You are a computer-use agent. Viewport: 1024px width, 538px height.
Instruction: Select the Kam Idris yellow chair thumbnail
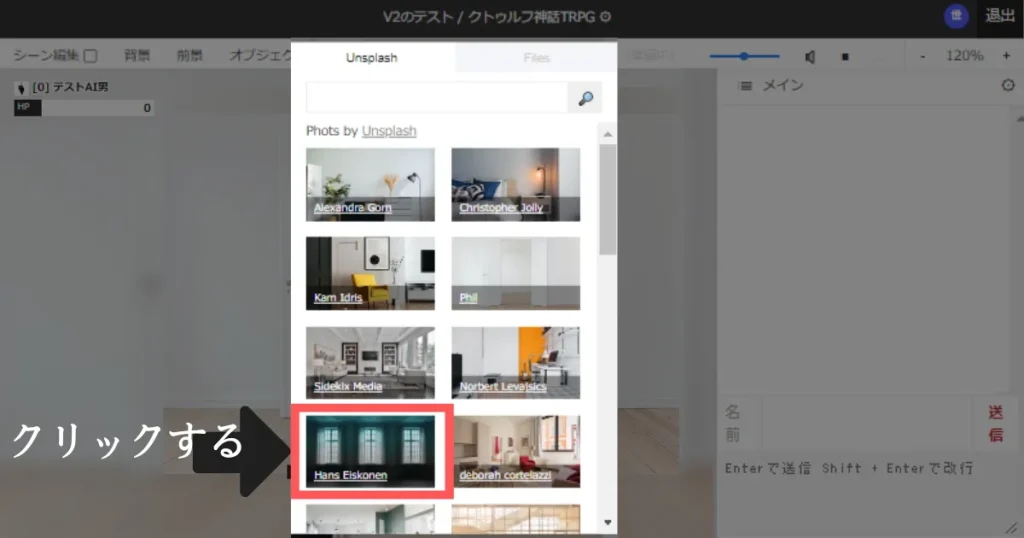370,274
